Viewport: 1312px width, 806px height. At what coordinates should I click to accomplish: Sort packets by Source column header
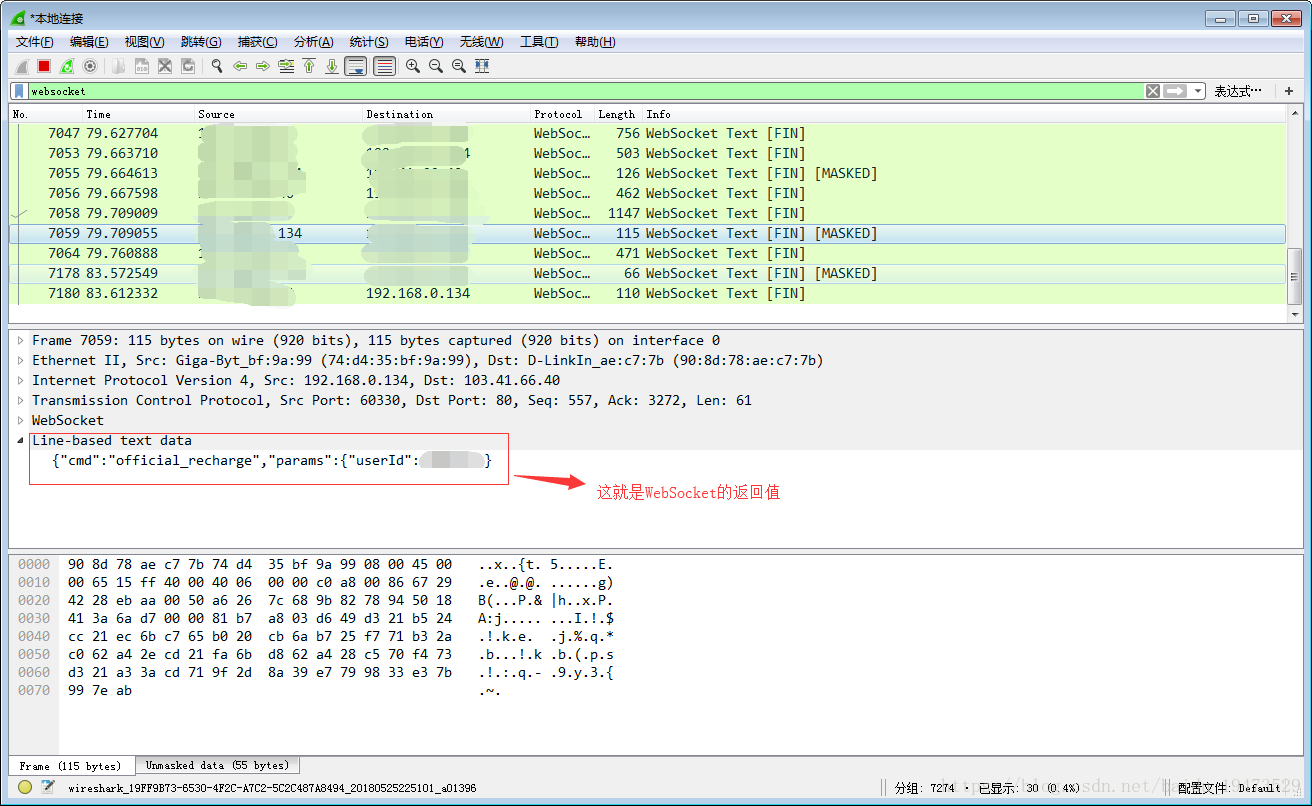[x=278, y=114]
